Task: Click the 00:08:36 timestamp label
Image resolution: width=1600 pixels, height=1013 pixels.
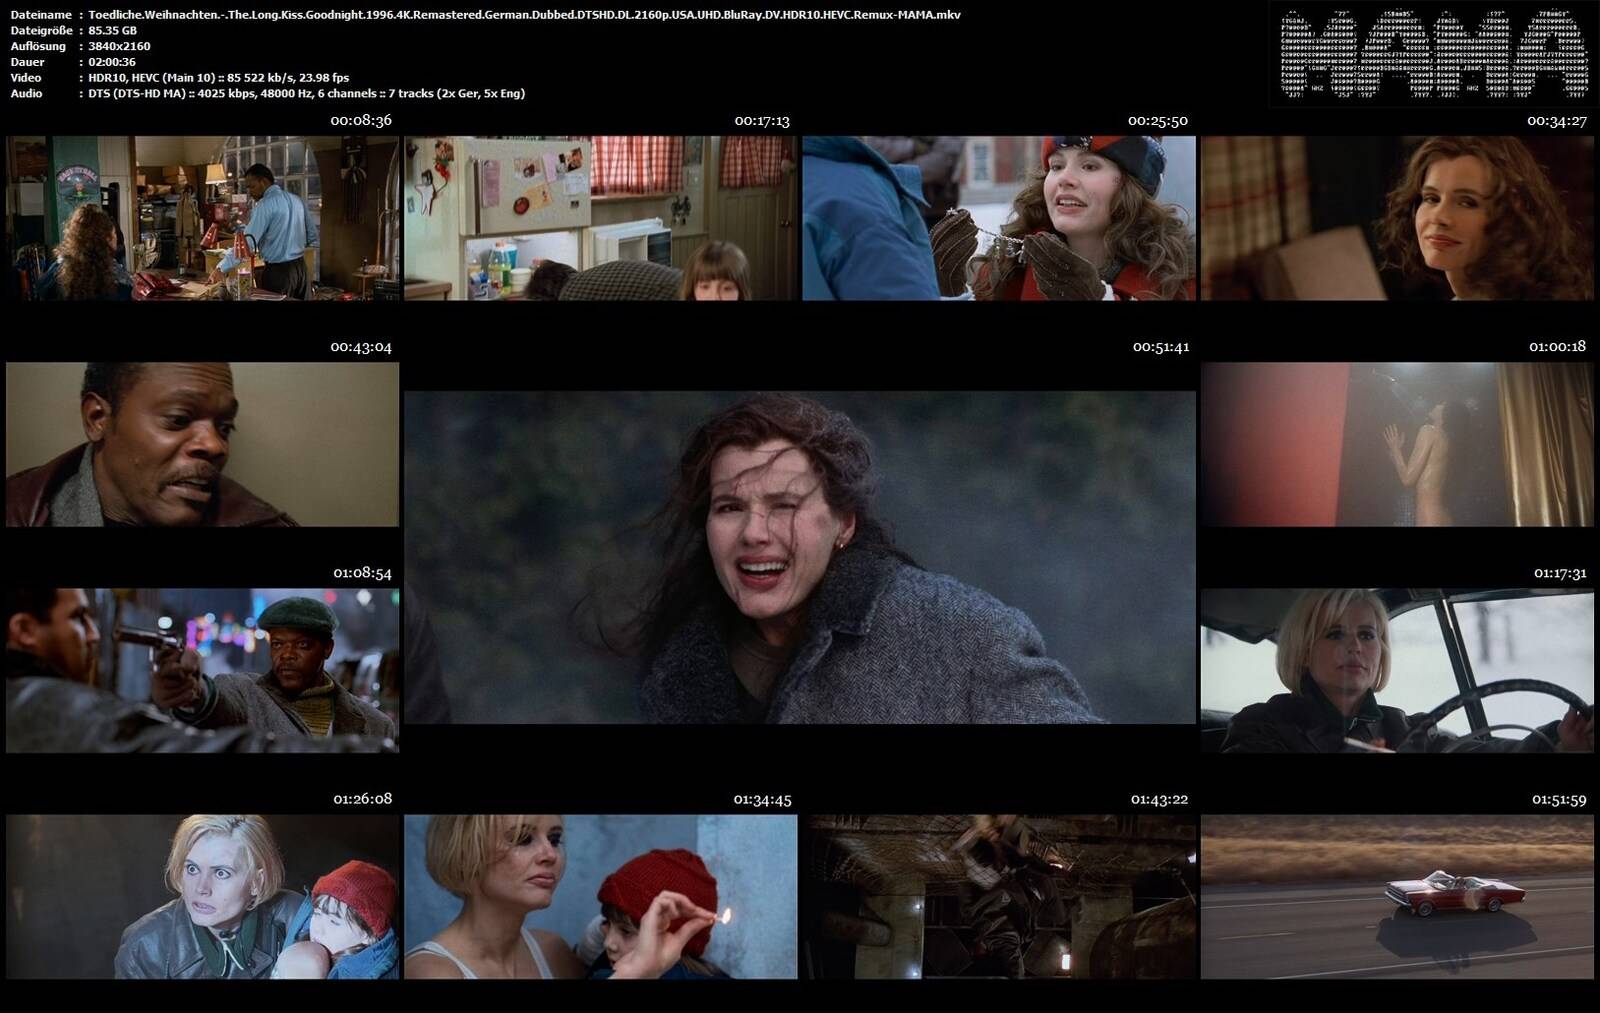Action: 361,120
